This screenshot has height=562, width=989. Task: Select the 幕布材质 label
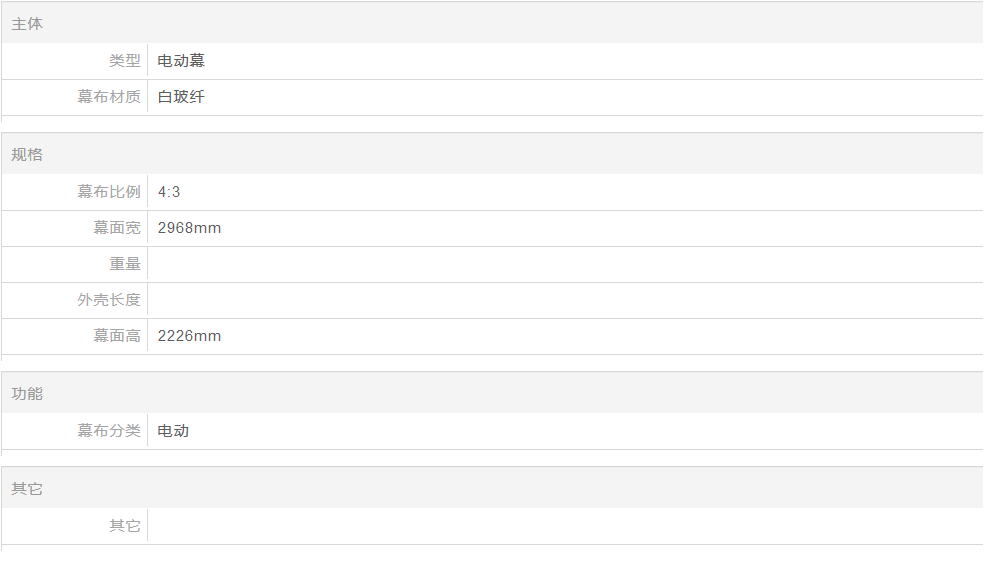(108, 97)
